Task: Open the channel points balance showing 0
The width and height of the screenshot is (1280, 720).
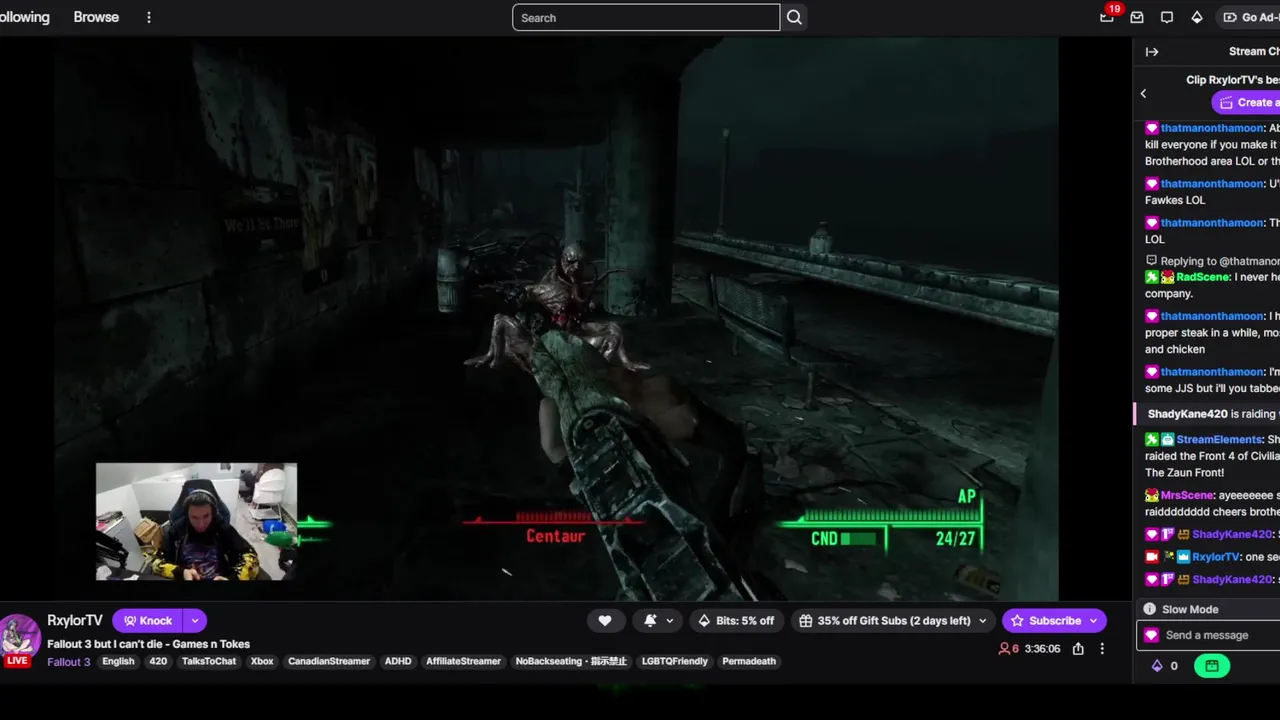Action: (x=1164, y=665)
